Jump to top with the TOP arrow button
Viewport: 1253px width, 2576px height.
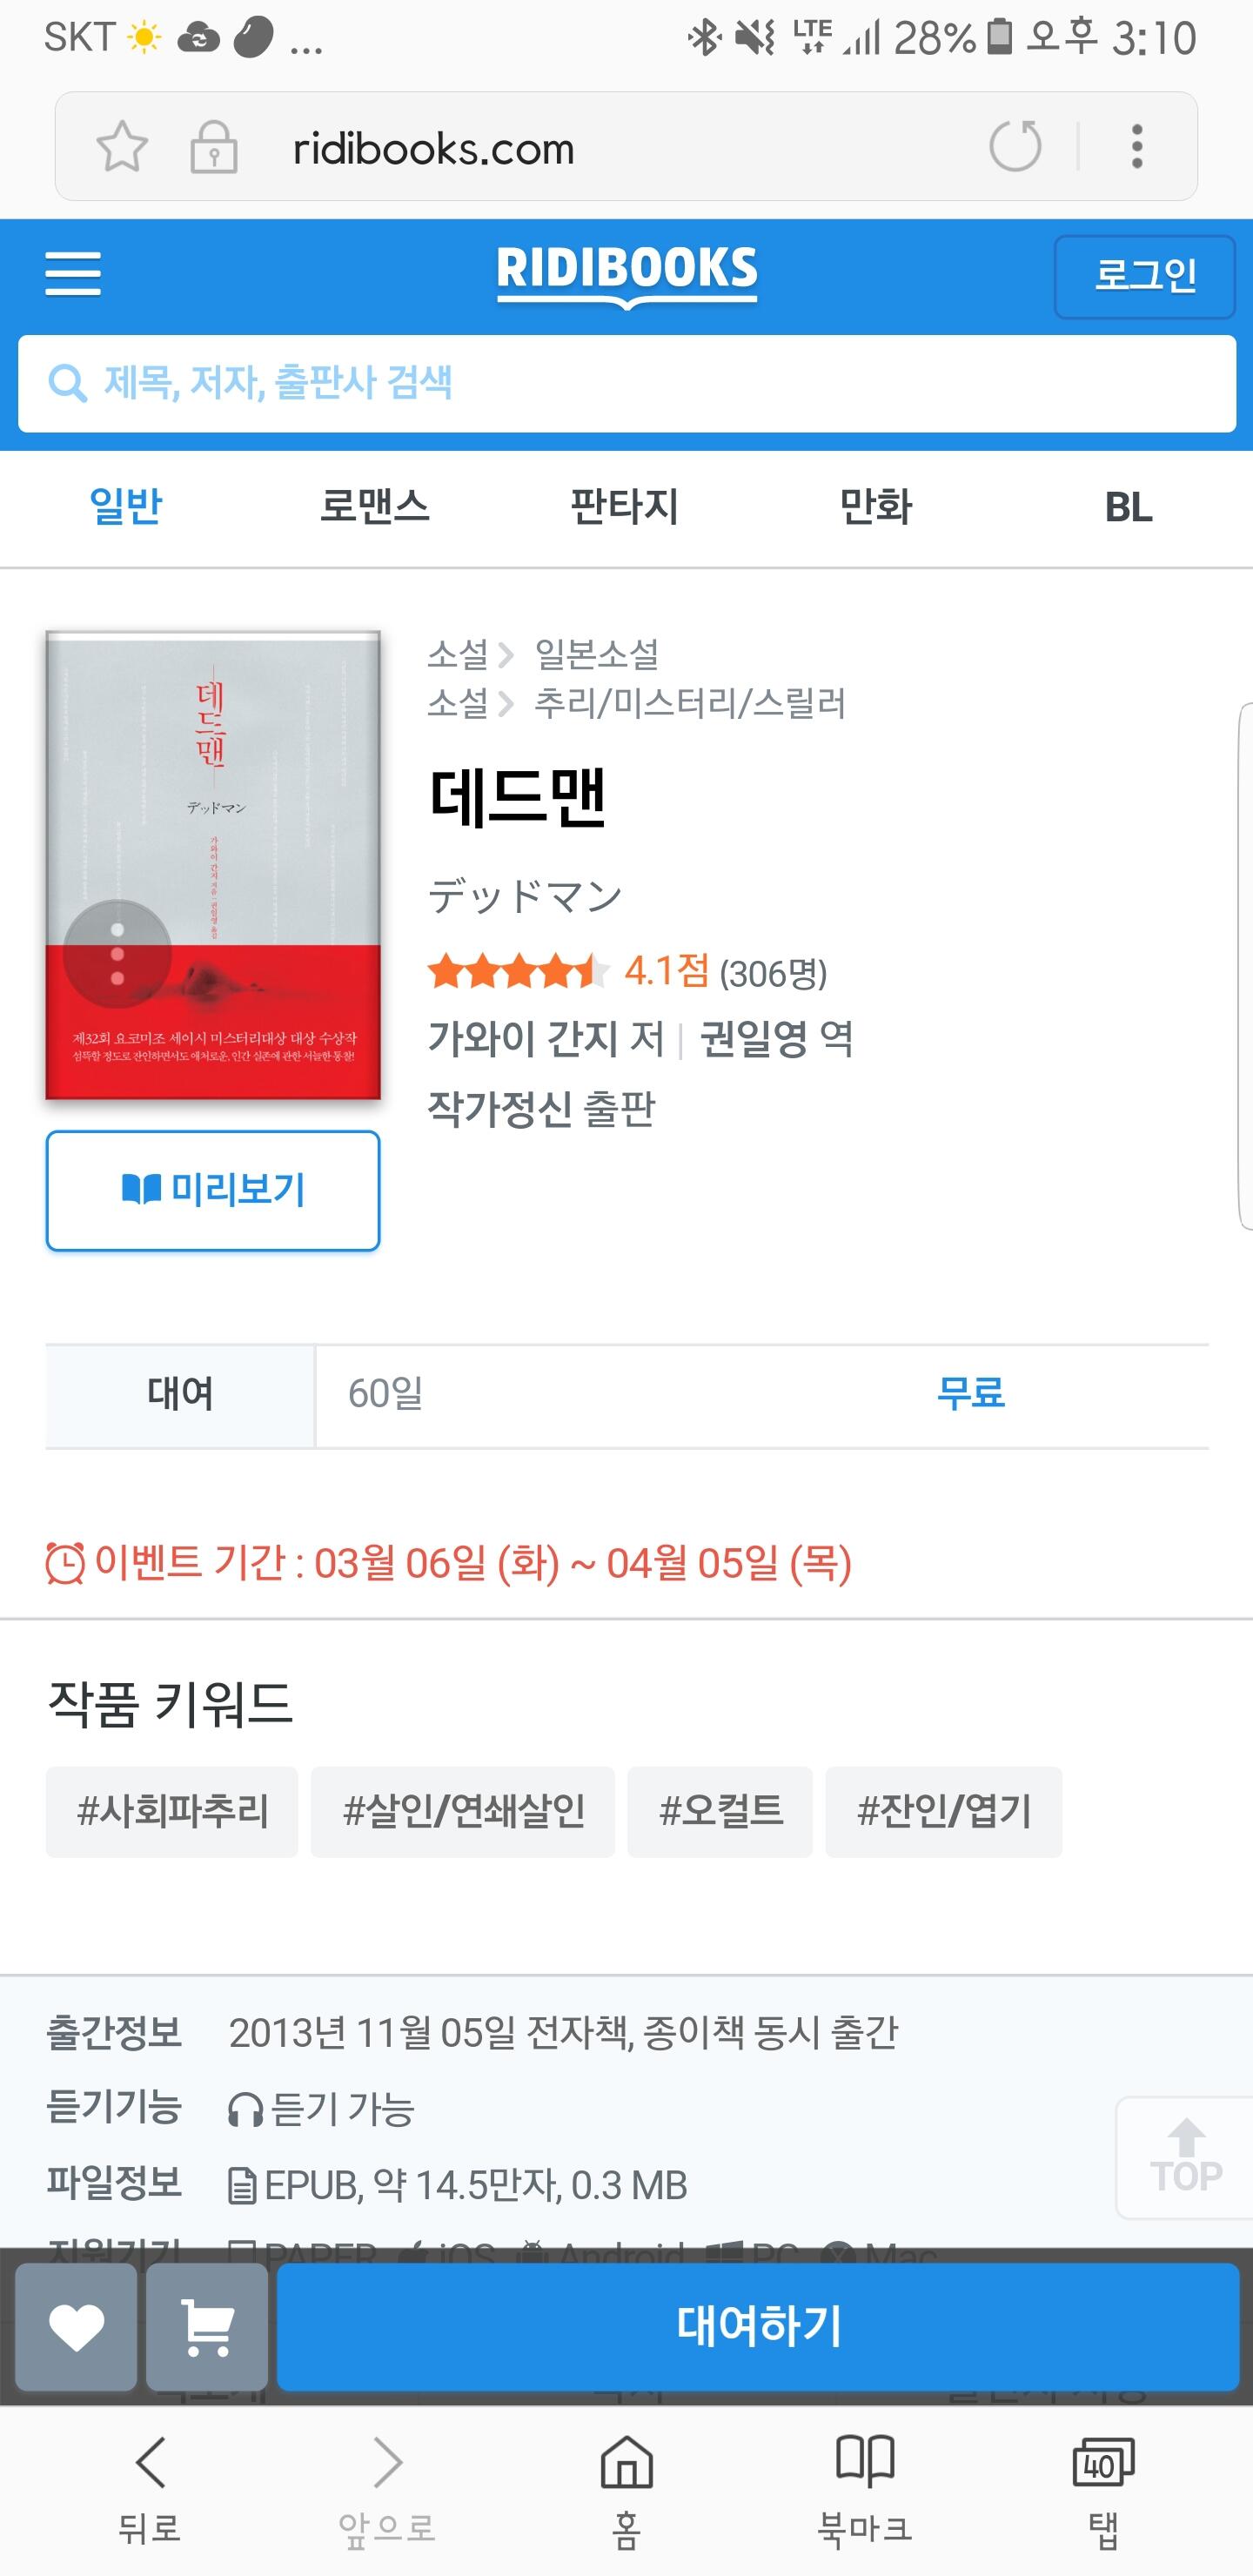[x=1185, y=2158]
